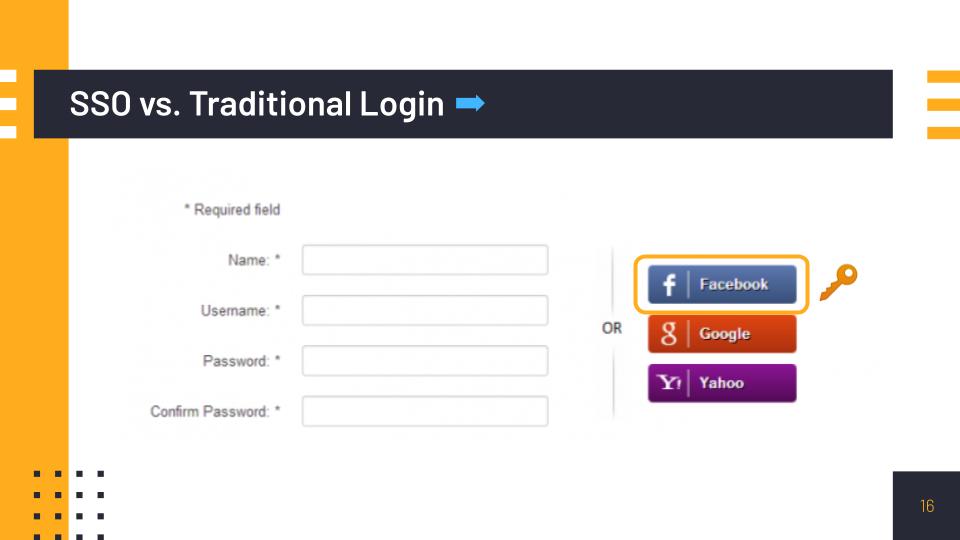Sign in with the Facebook button text
Screen dimensions: 960x540
[x=734, y=284]
